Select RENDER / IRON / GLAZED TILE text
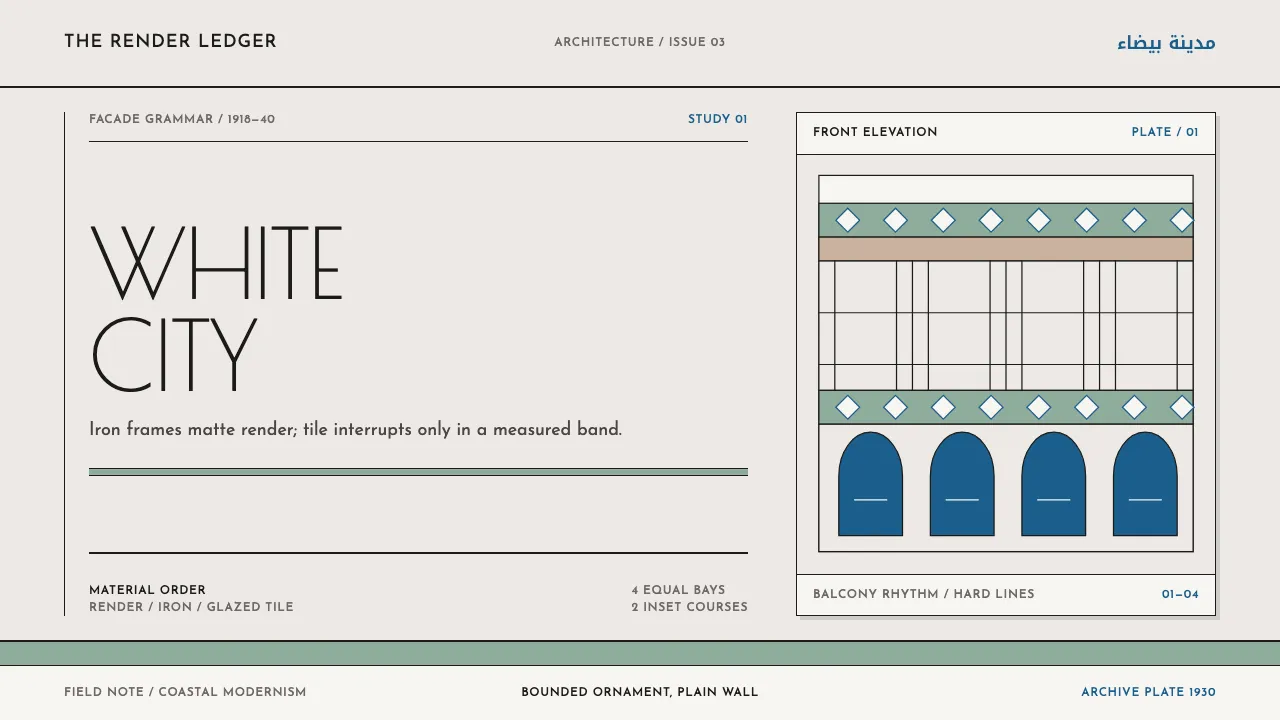This screenshot has width=1280, height=720. pos(191,607)
